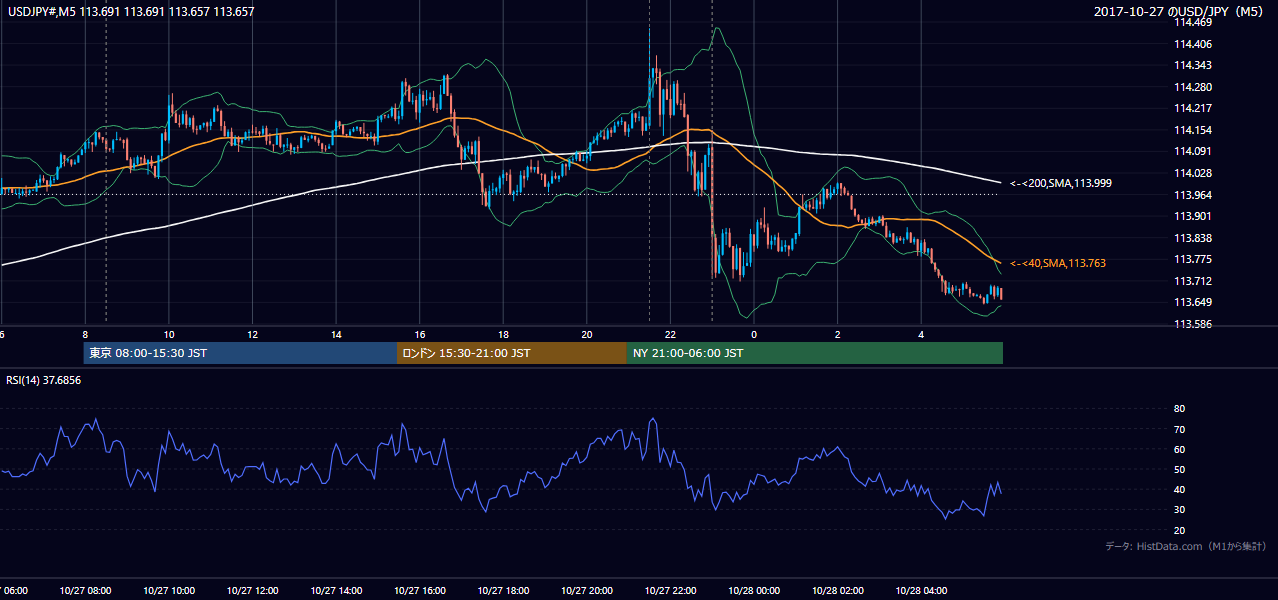Click the 114.469 price axis label
Screen dimensions: 1278x600
coord(1192,22)
